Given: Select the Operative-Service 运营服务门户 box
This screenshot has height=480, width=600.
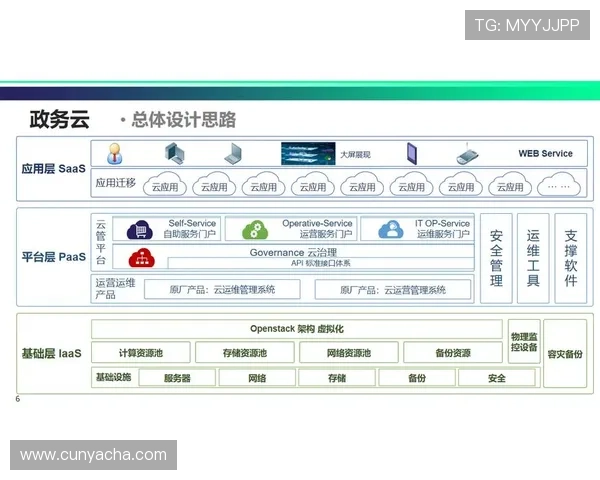Looking at the screenshot, I should click(291, 229).
